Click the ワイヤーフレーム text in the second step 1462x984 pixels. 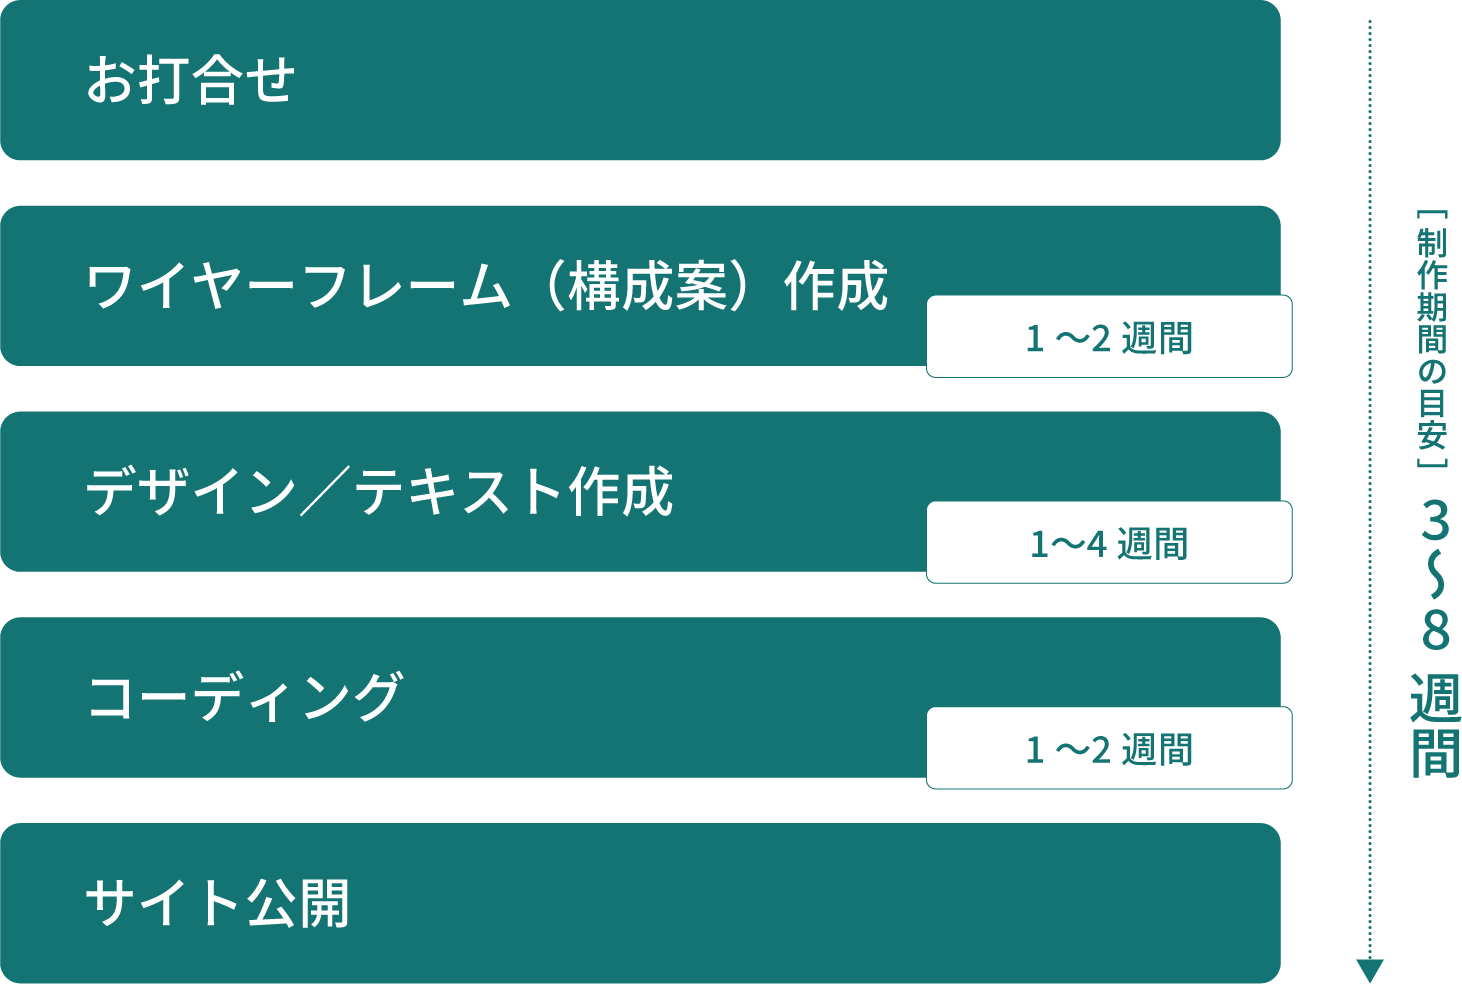pos(298,286)
